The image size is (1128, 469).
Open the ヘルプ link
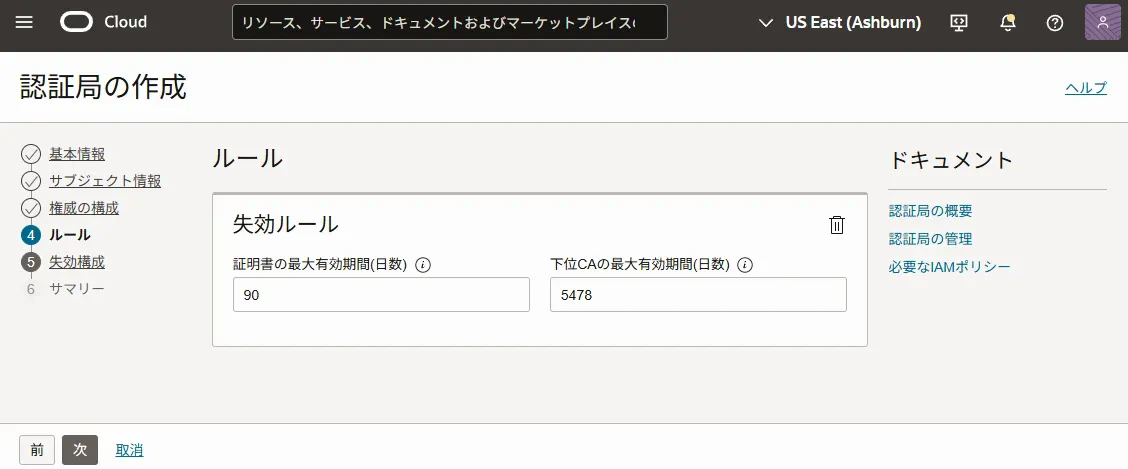coord(1086,88)
